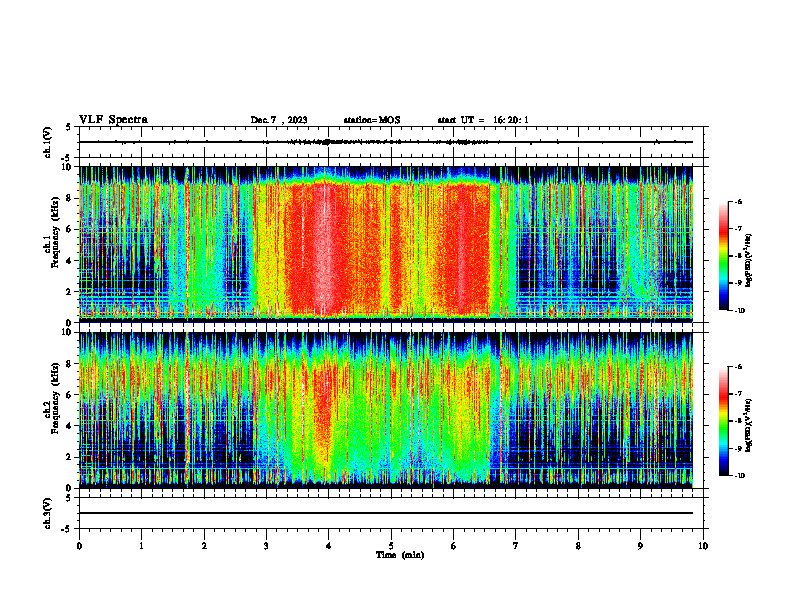The height and width of the screenshot is (612, 792).
Task: Click the "-6" label on ch.1 color bar
Action: tap(738, 201)
